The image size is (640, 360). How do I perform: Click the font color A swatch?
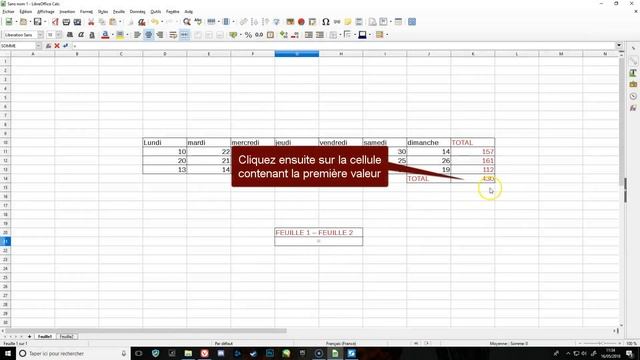tap(105, 35)
